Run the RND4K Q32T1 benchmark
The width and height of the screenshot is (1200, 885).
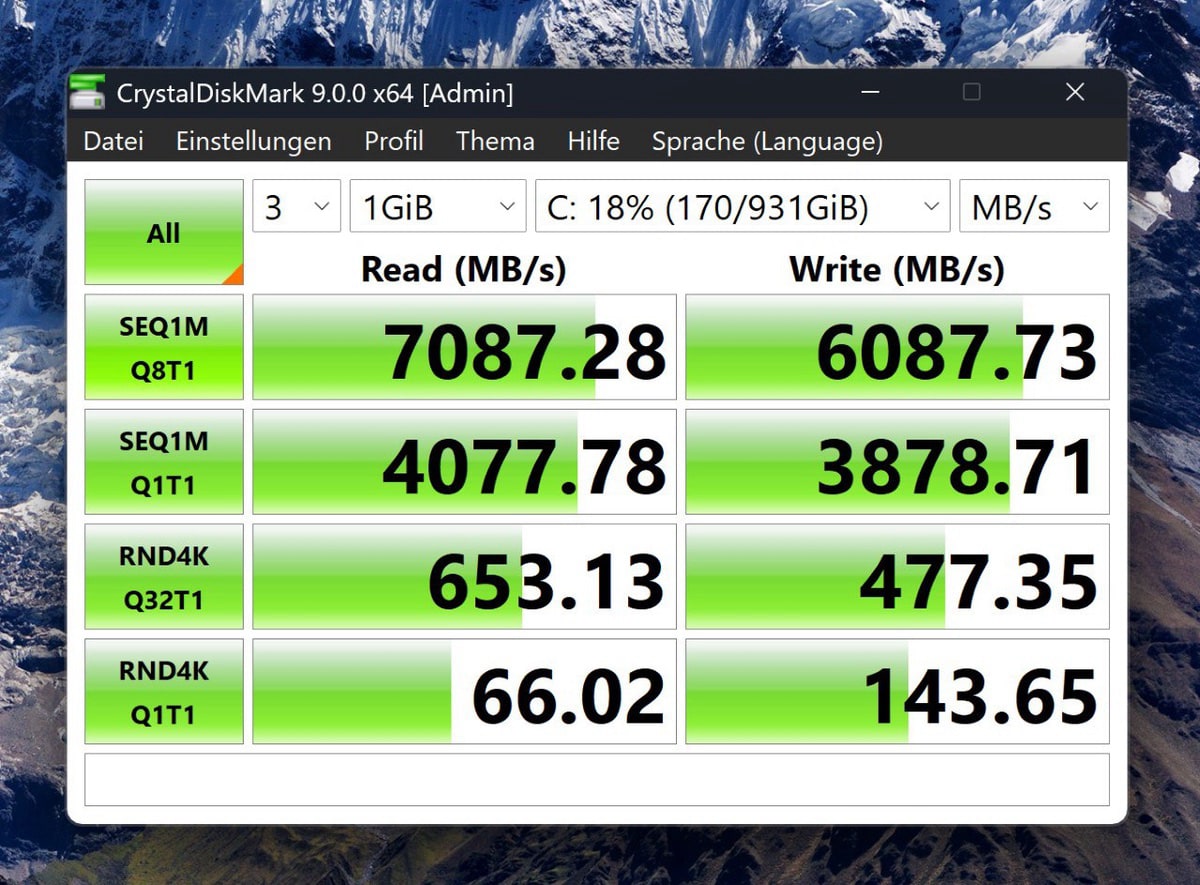(x=164, y=577)
